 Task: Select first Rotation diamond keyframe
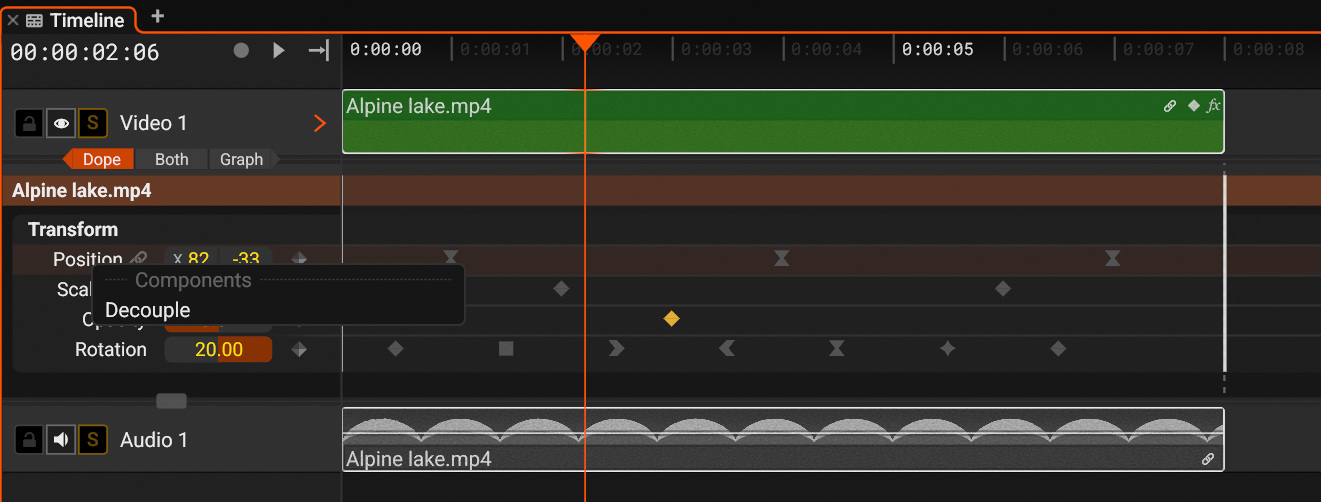tap(396, 349)
